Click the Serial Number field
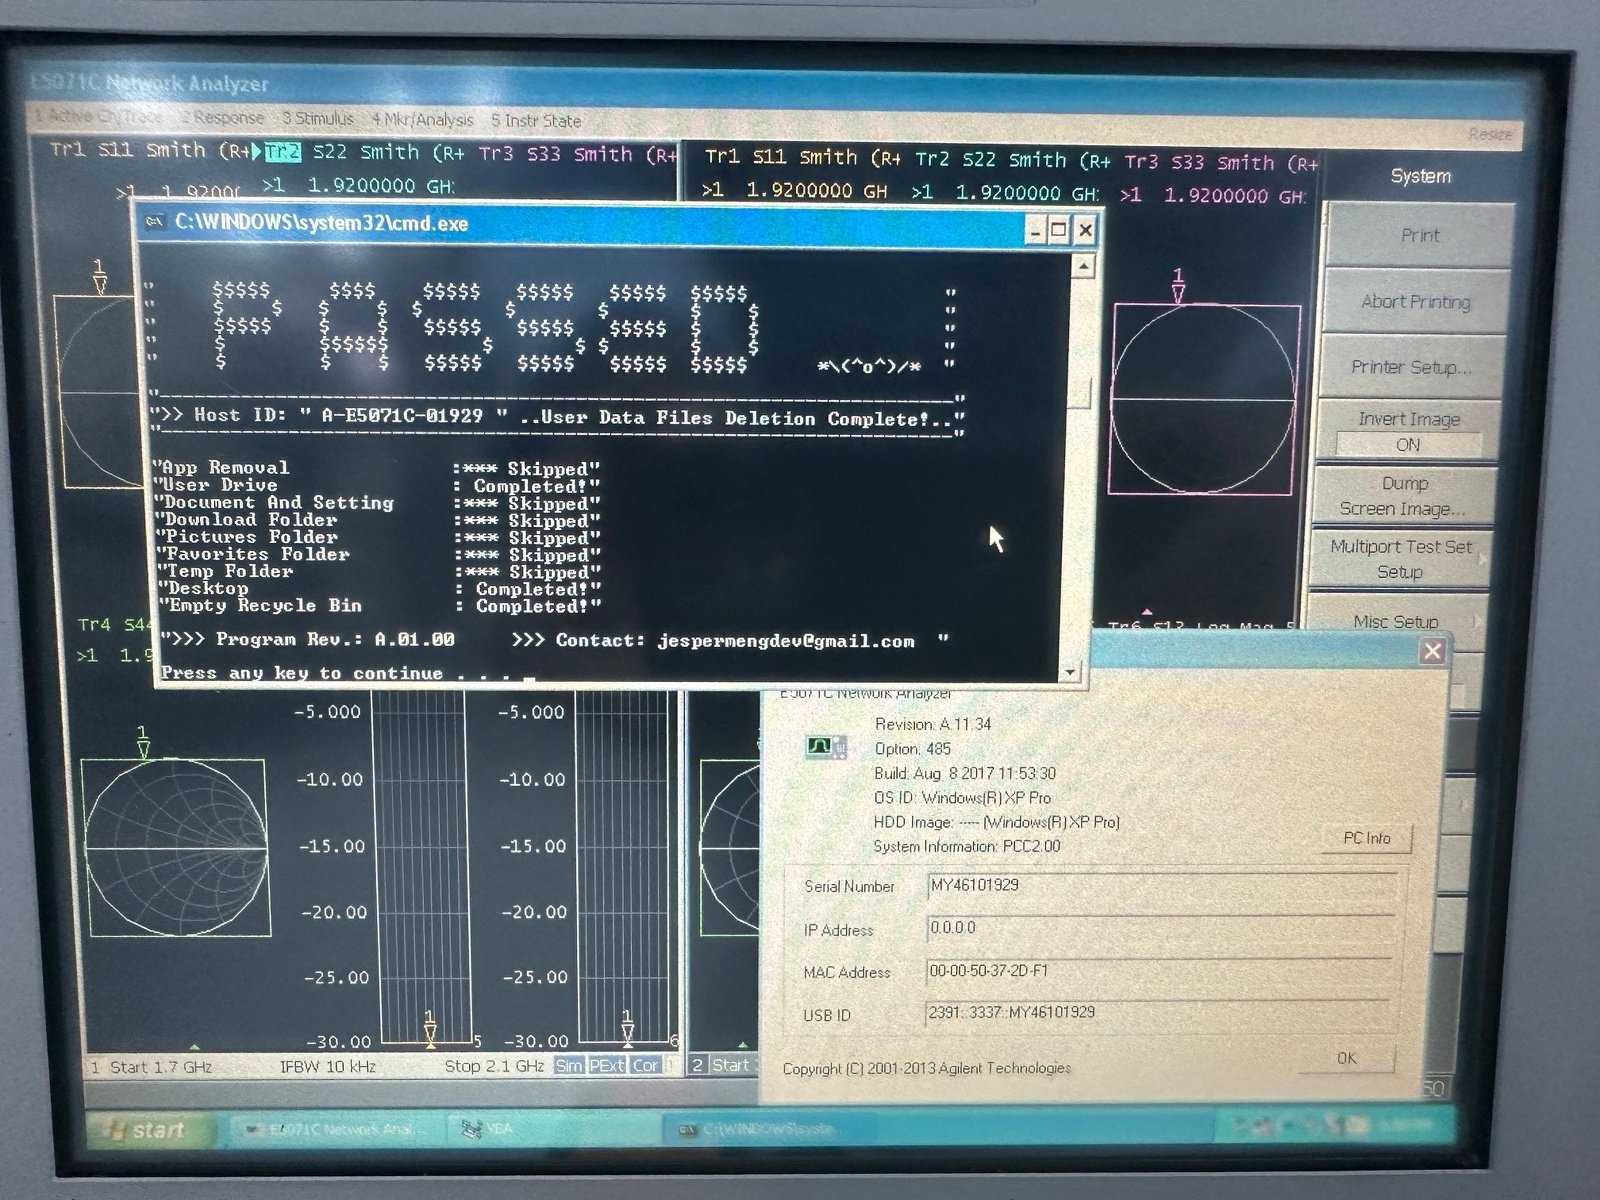This screenshot has height=1200, width=1600. pyautogui.click(x=1161, y=886)
